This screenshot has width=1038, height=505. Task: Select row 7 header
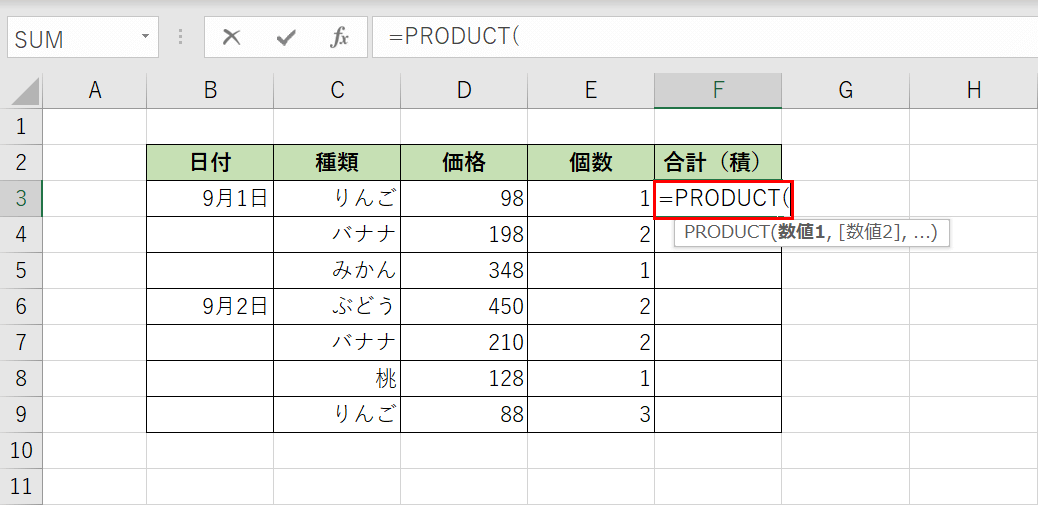click(21, 342)
